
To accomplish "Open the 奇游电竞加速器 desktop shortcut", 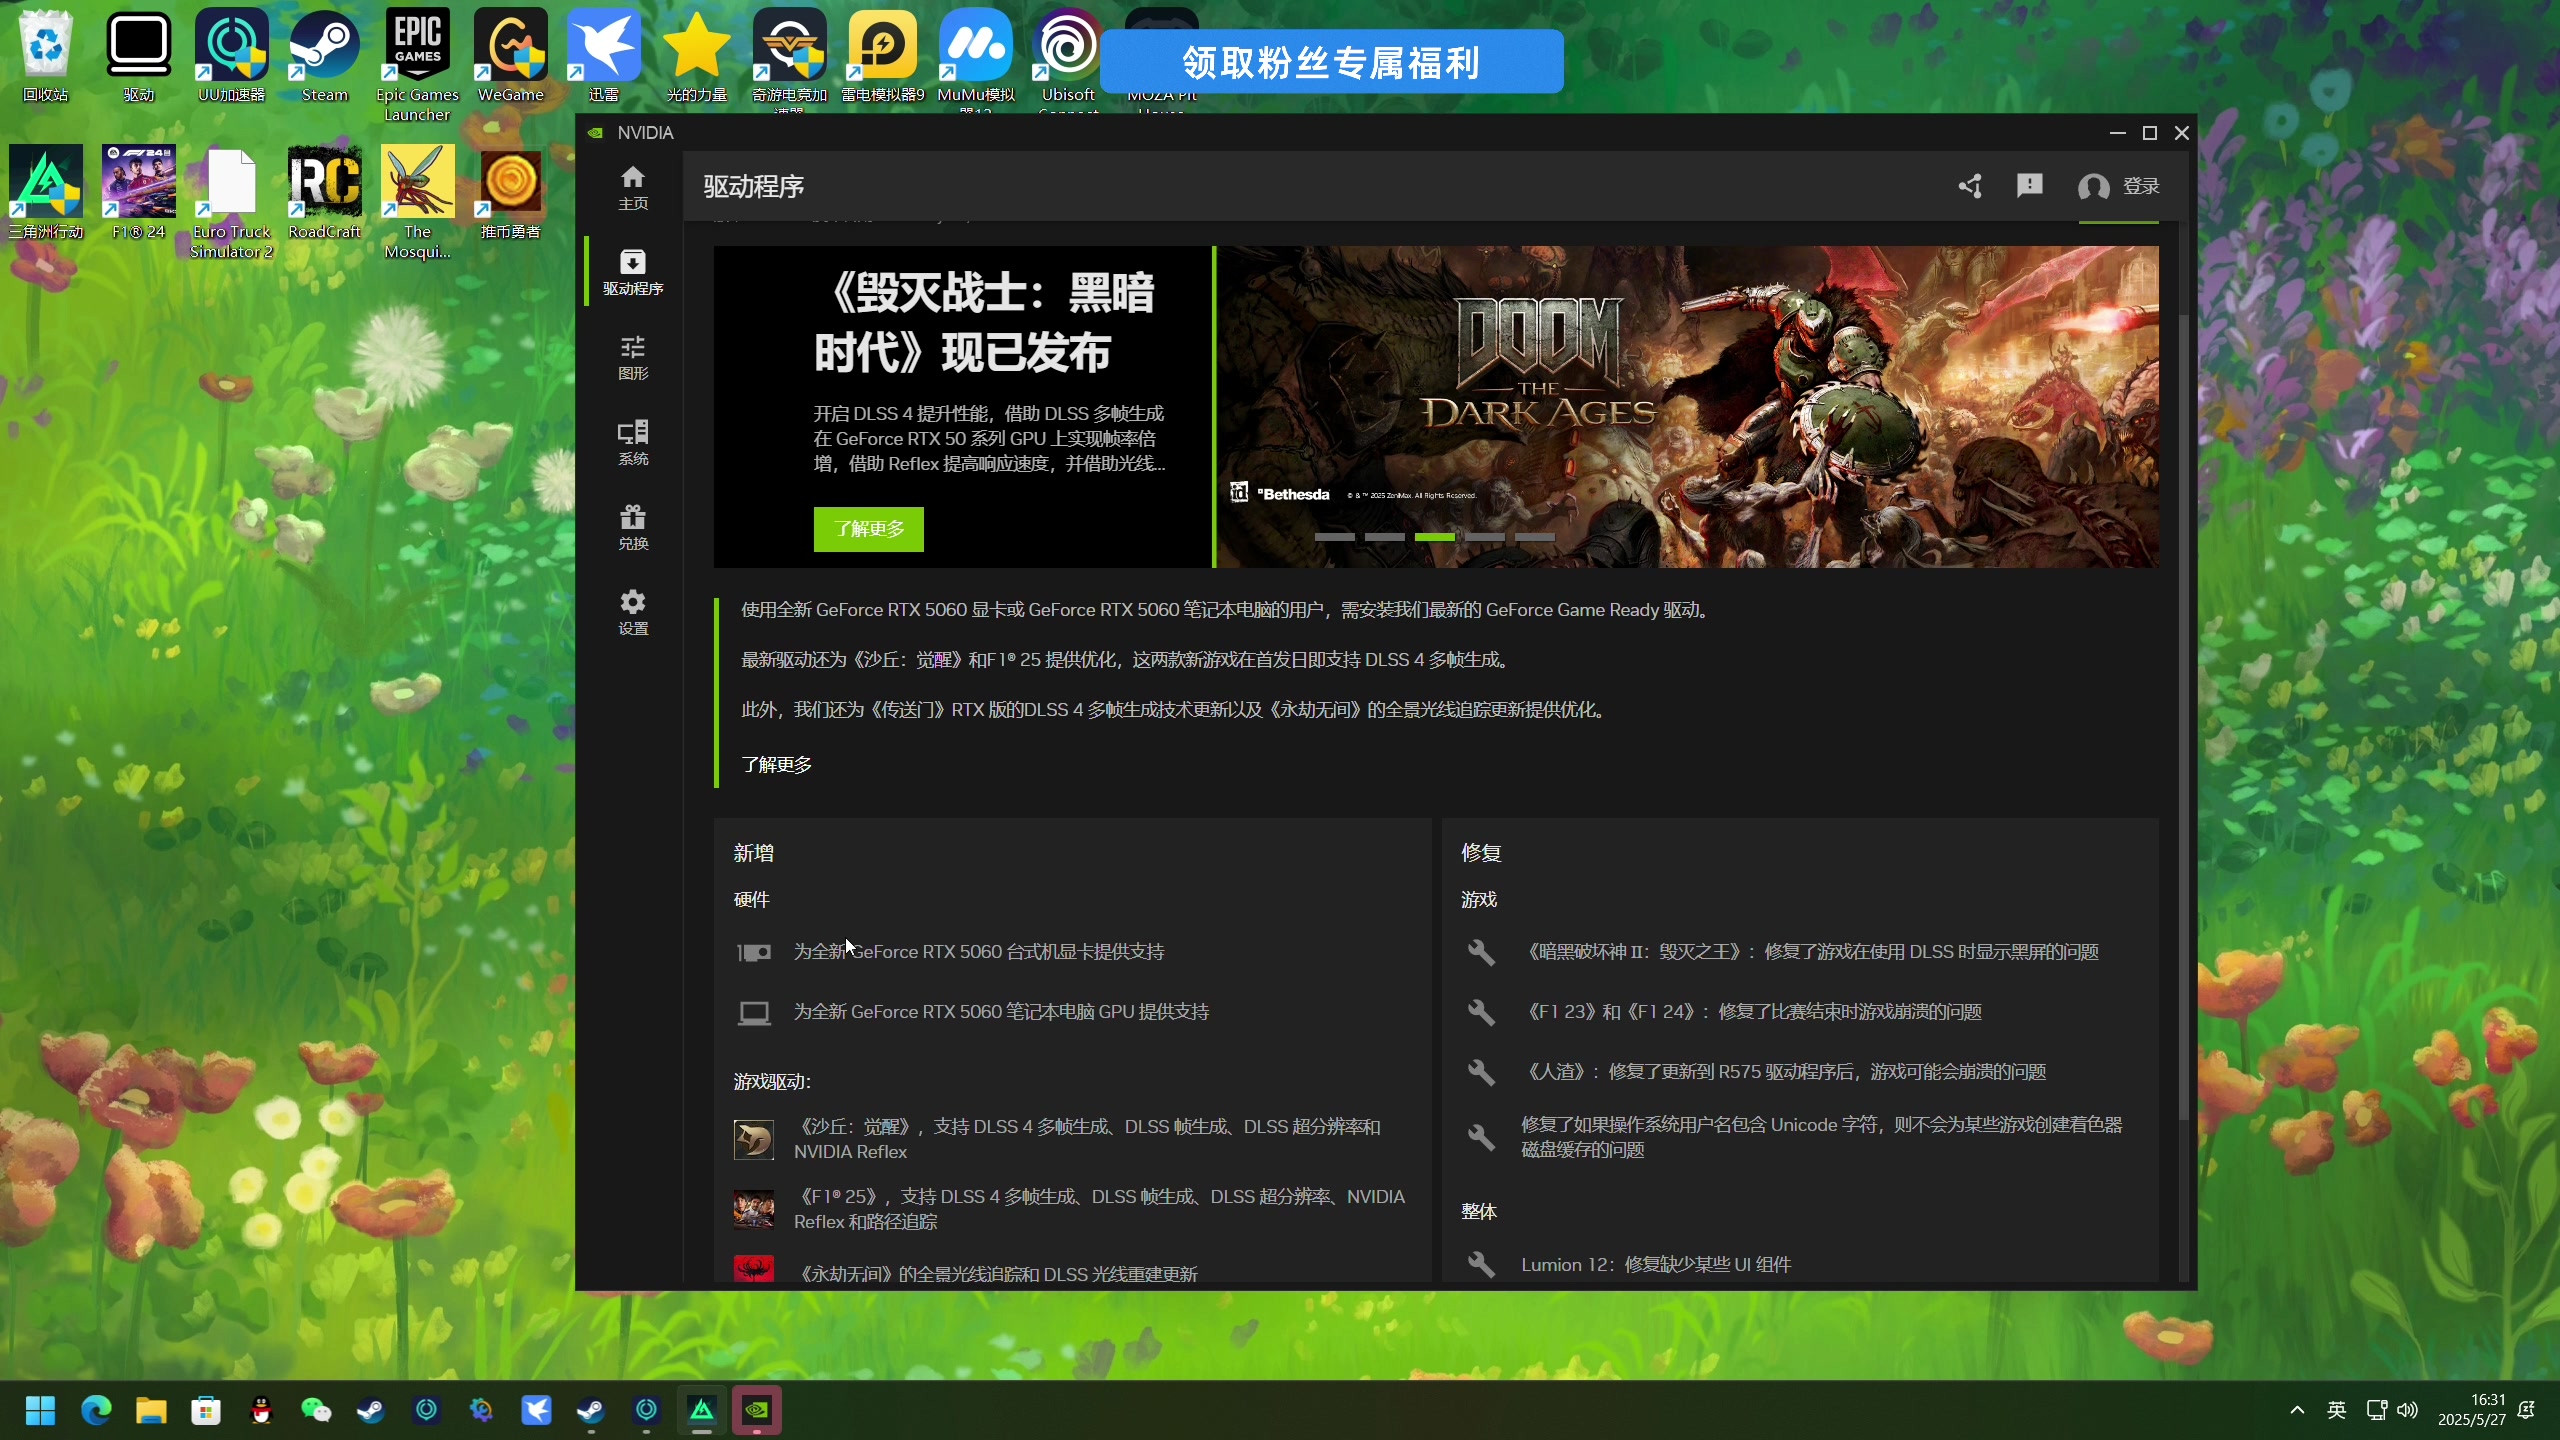I will coord(790,60).
